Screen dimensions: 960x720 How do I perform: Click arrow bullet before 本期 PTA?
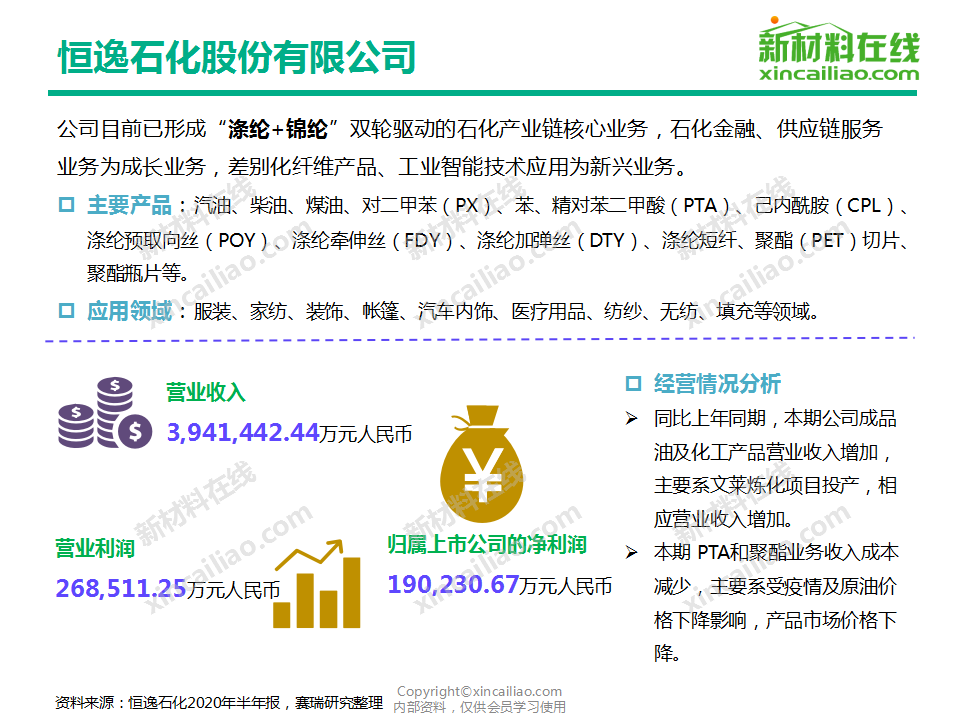pos(631,553)
